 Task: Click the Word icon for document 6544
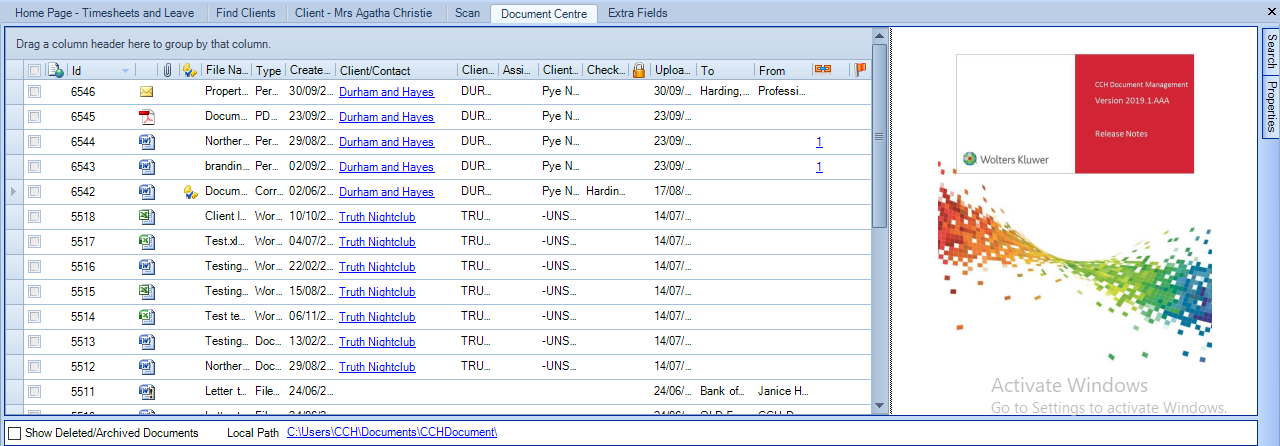point(146,141)
